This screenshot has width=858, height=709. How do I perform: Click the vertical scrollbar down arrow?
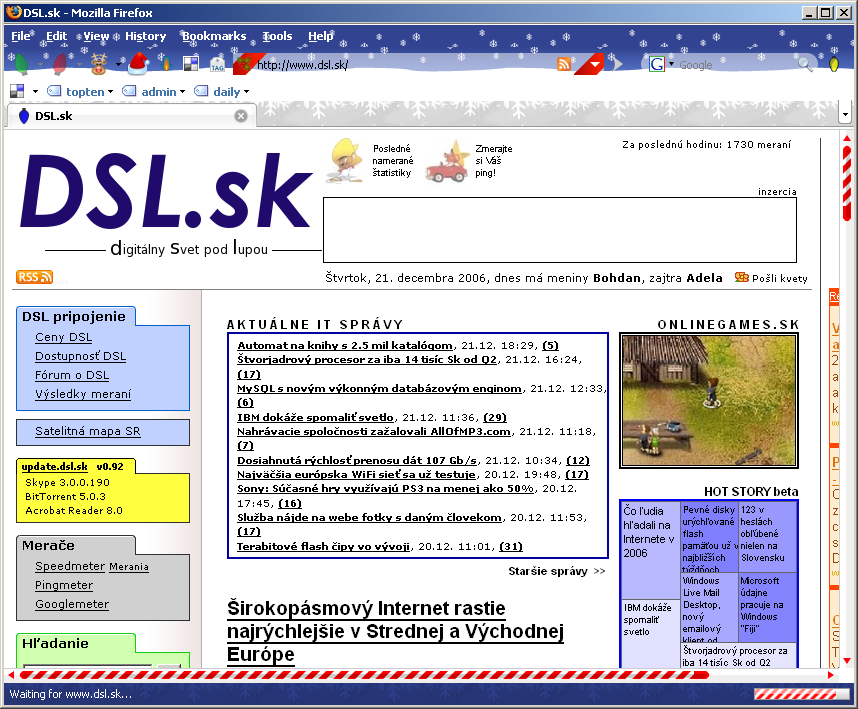click(847, 661)
